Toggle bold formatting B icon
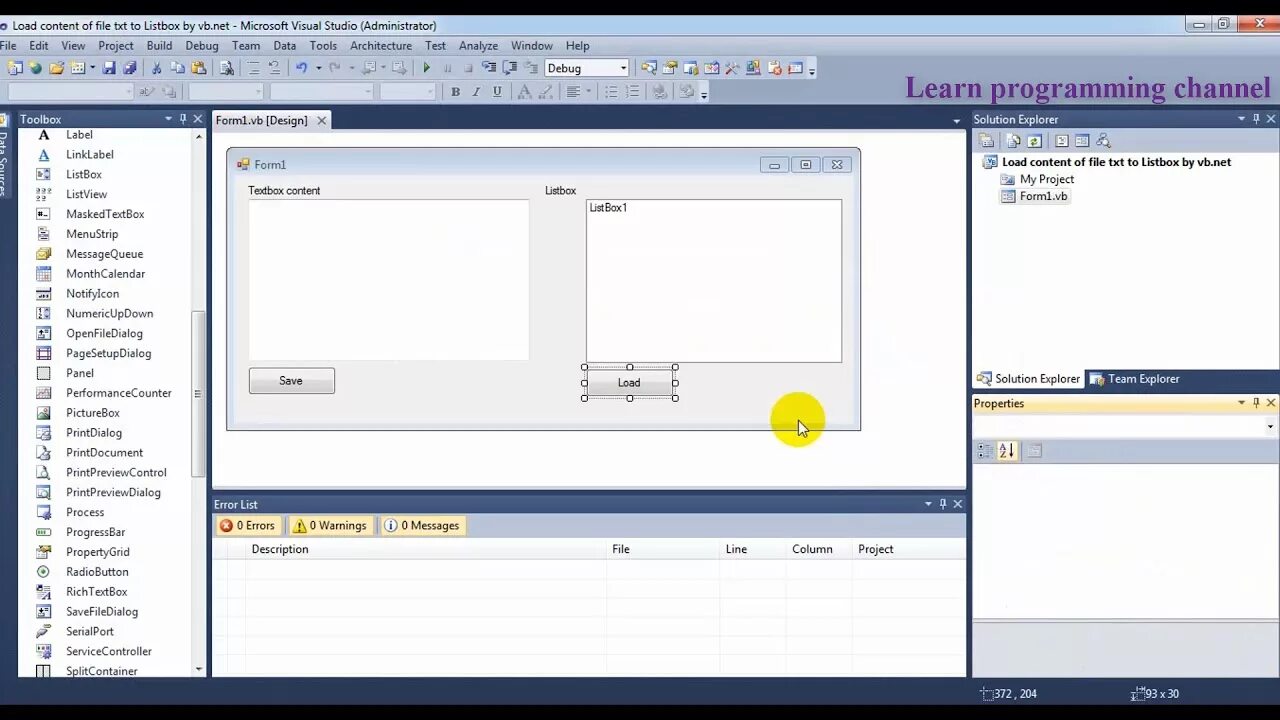The height and width of the screenshot is (720, 1280). click(455, 92)
